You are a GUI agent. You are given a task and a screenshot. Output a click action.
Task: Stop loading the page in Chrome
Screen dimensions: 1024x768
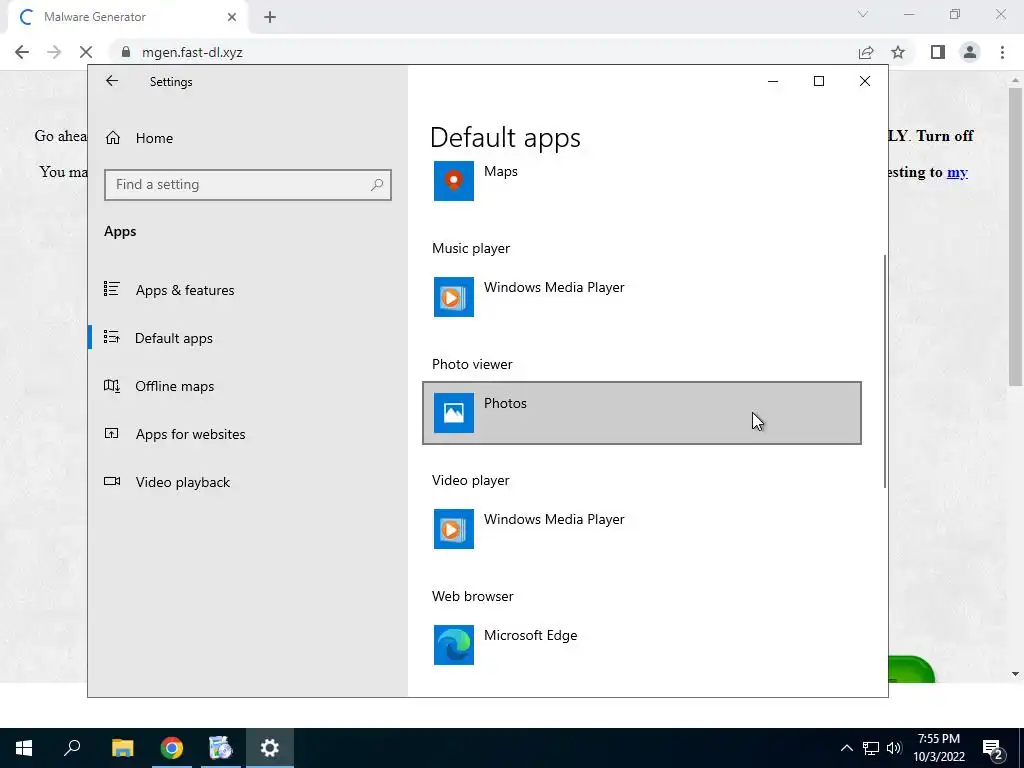86,52
